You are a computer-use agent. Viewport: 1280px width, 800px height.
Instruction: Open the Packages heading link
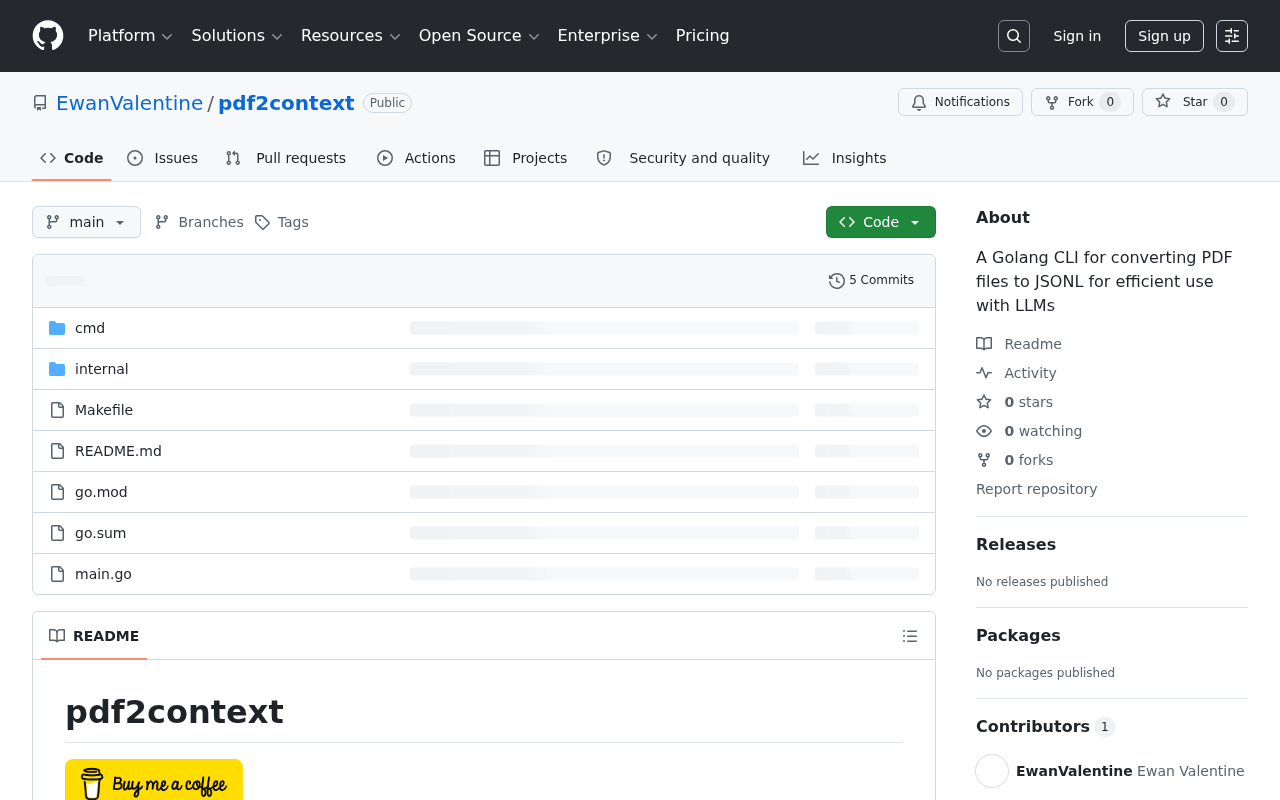pyautogui.click(x=1018, y=635)
